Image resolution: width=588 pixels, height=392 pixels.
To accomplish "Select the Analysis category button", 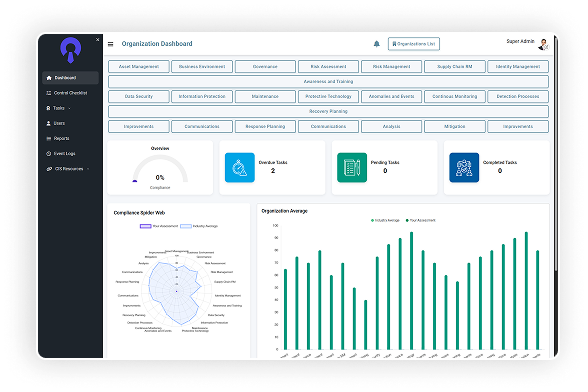I will click(391, 126).
